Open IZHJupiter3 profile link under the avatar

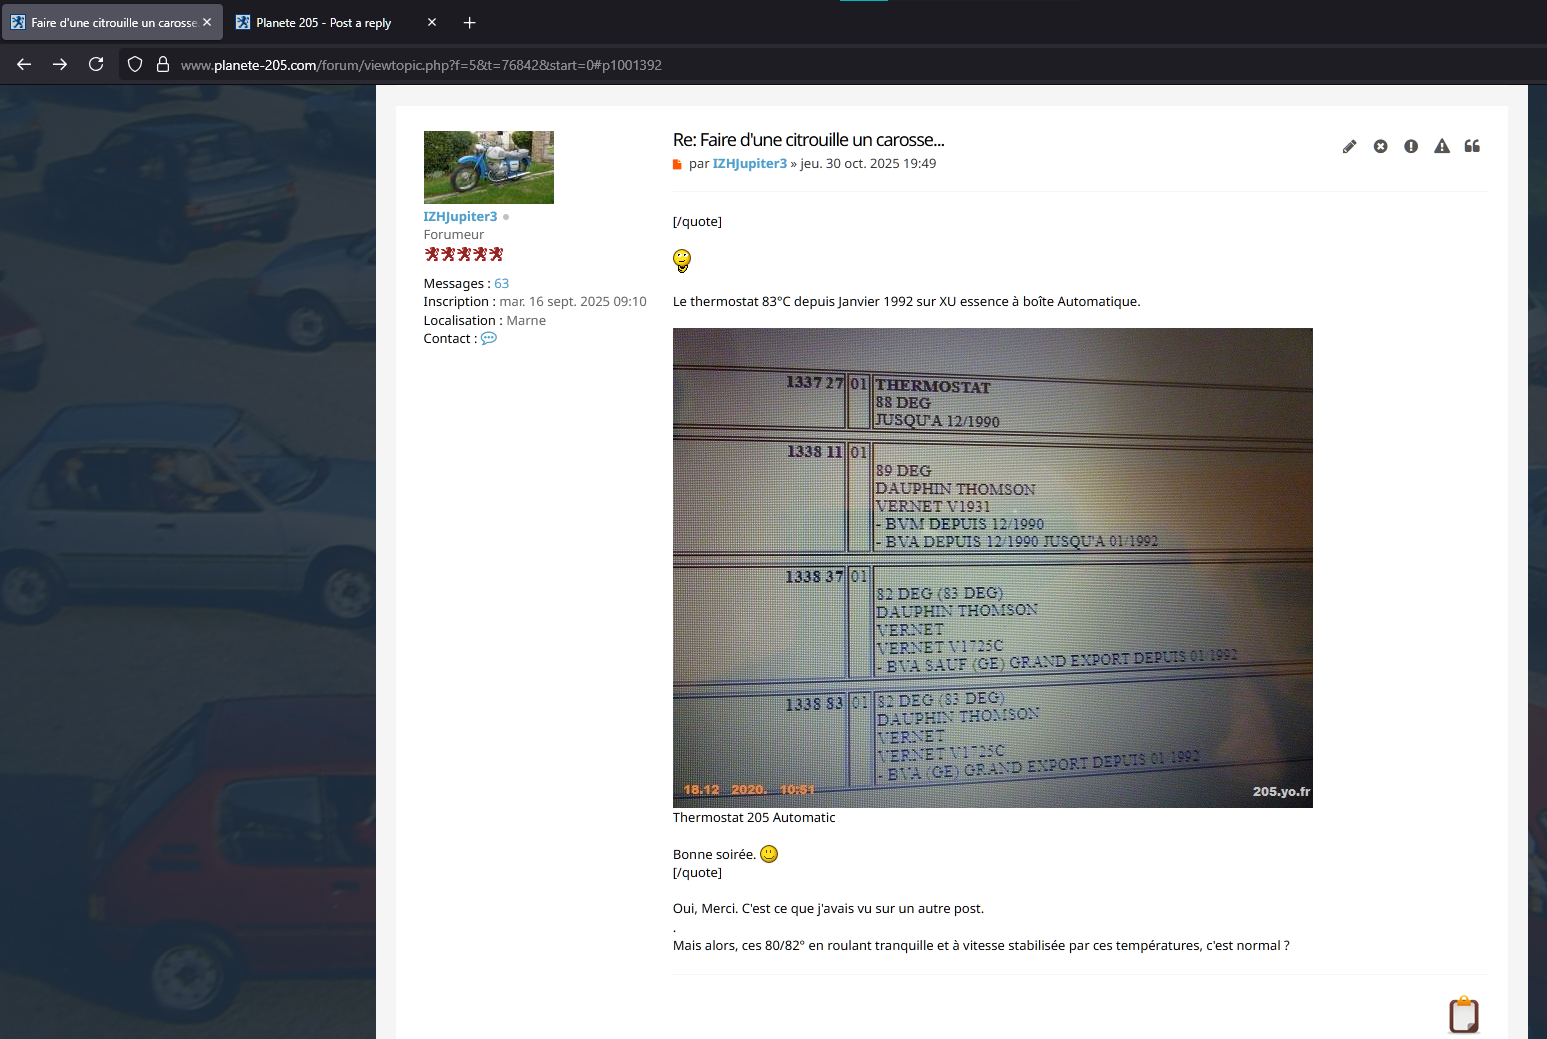pos(460,217)
